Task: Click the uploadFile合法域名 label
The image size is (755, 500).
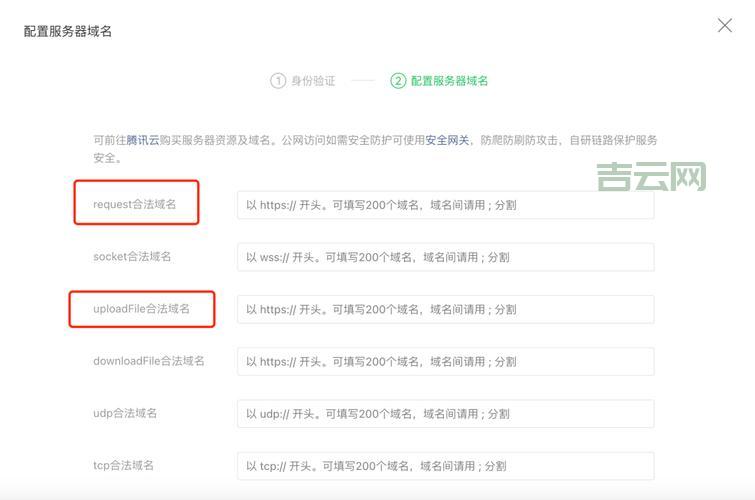Action: pos(141,309)
